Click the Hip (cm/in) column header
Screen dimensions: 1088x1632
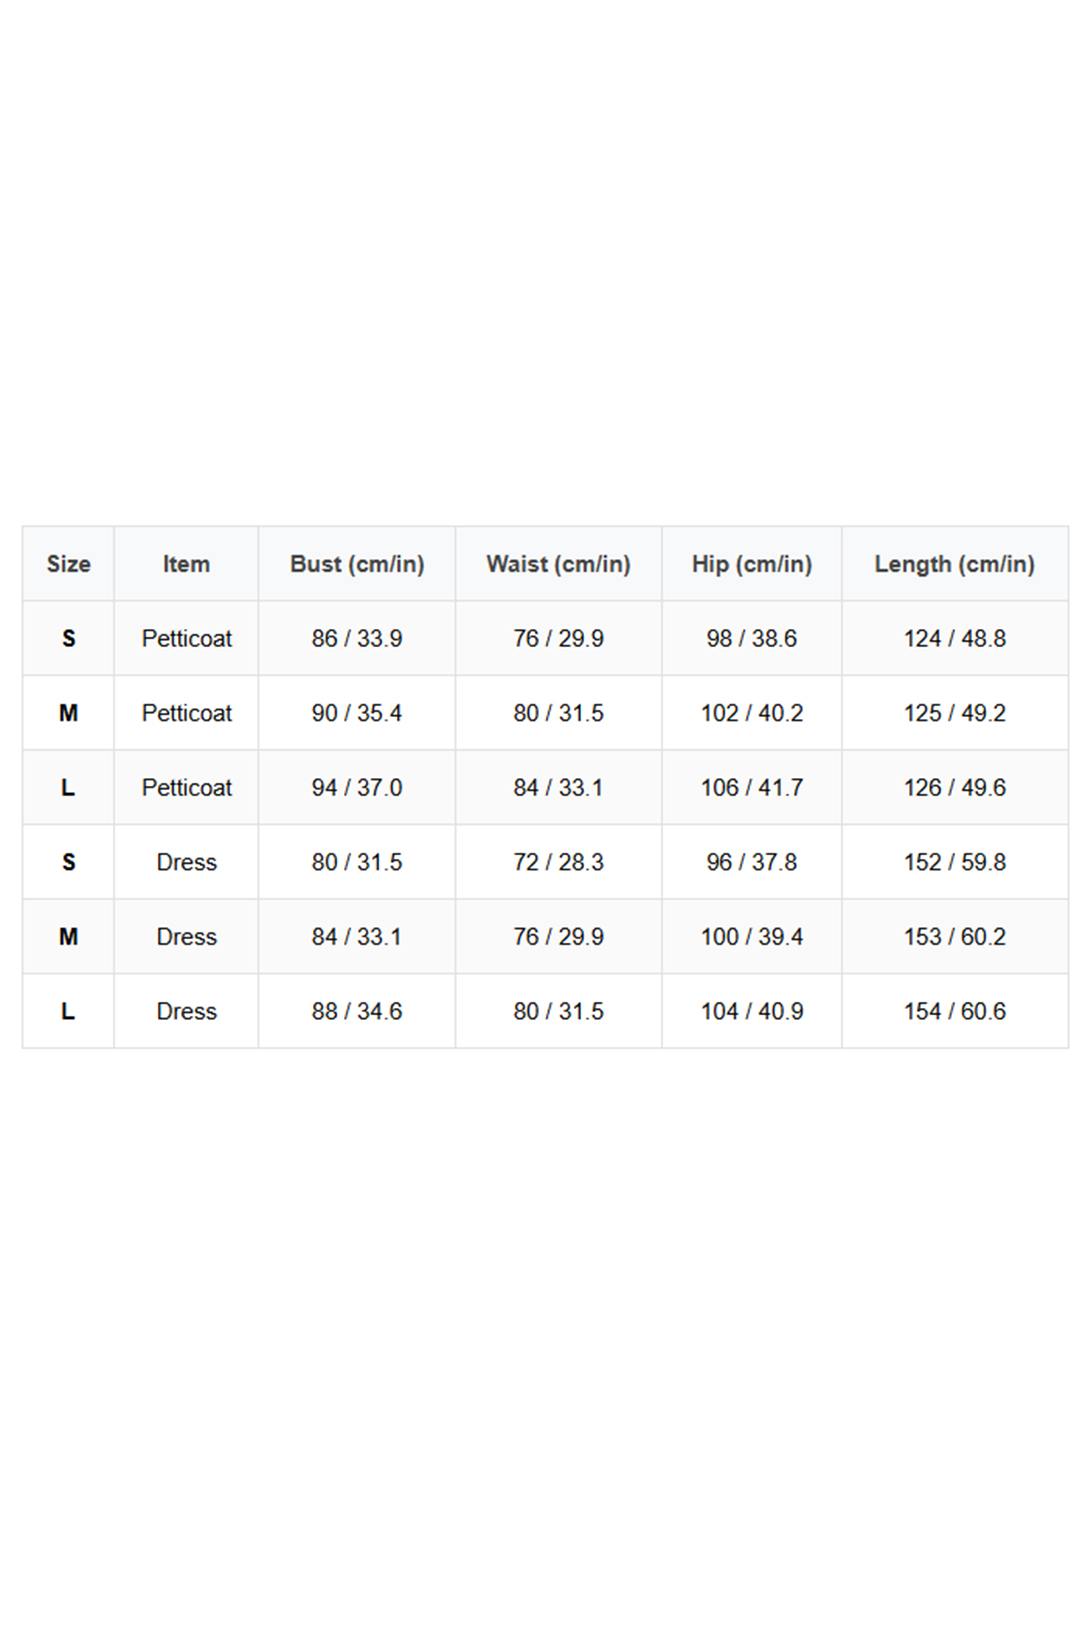coord(752,564)
